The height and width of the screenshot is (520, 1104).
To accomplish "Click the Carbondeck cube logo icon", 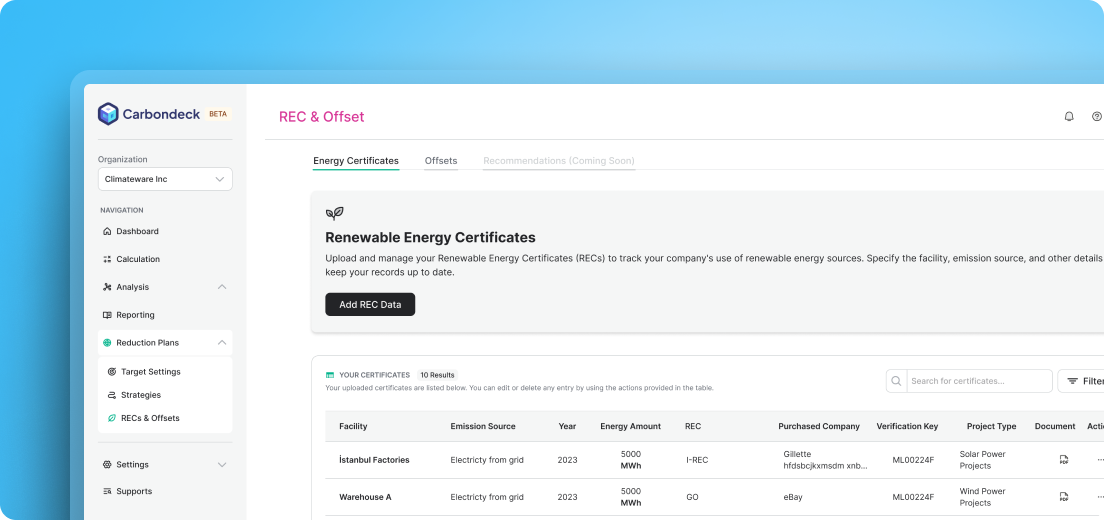I will (x=108, y=114).
